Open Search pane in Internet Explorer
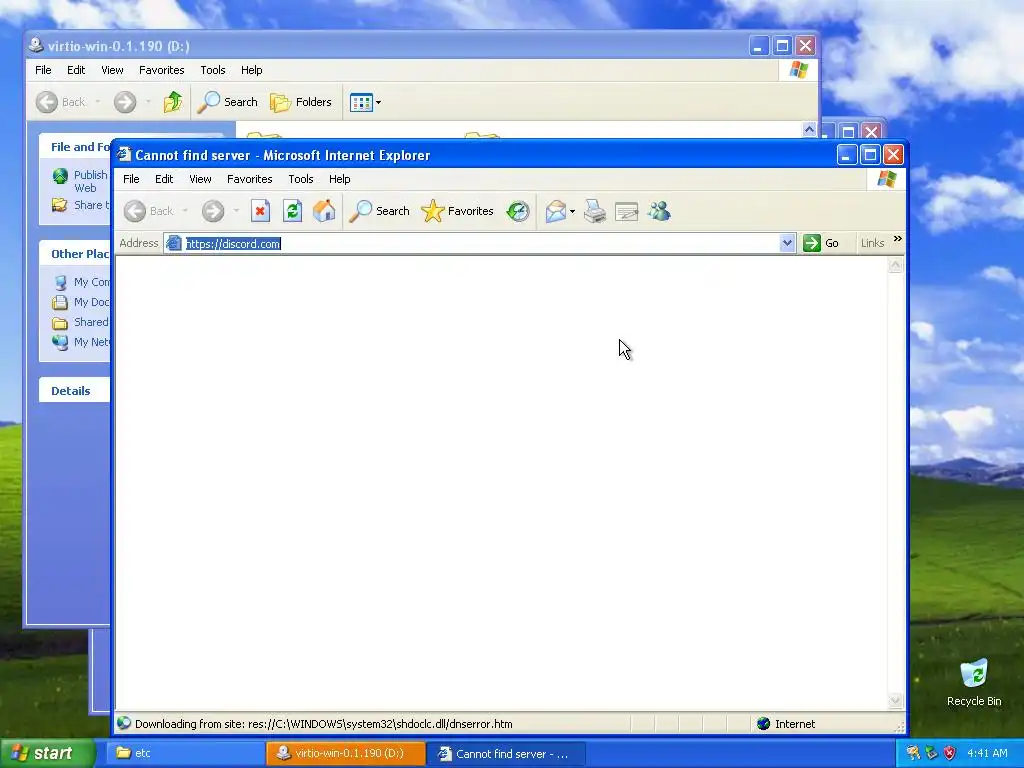Image resolution: width=1024 pixels, height=768 pixels. coord(379,211)
